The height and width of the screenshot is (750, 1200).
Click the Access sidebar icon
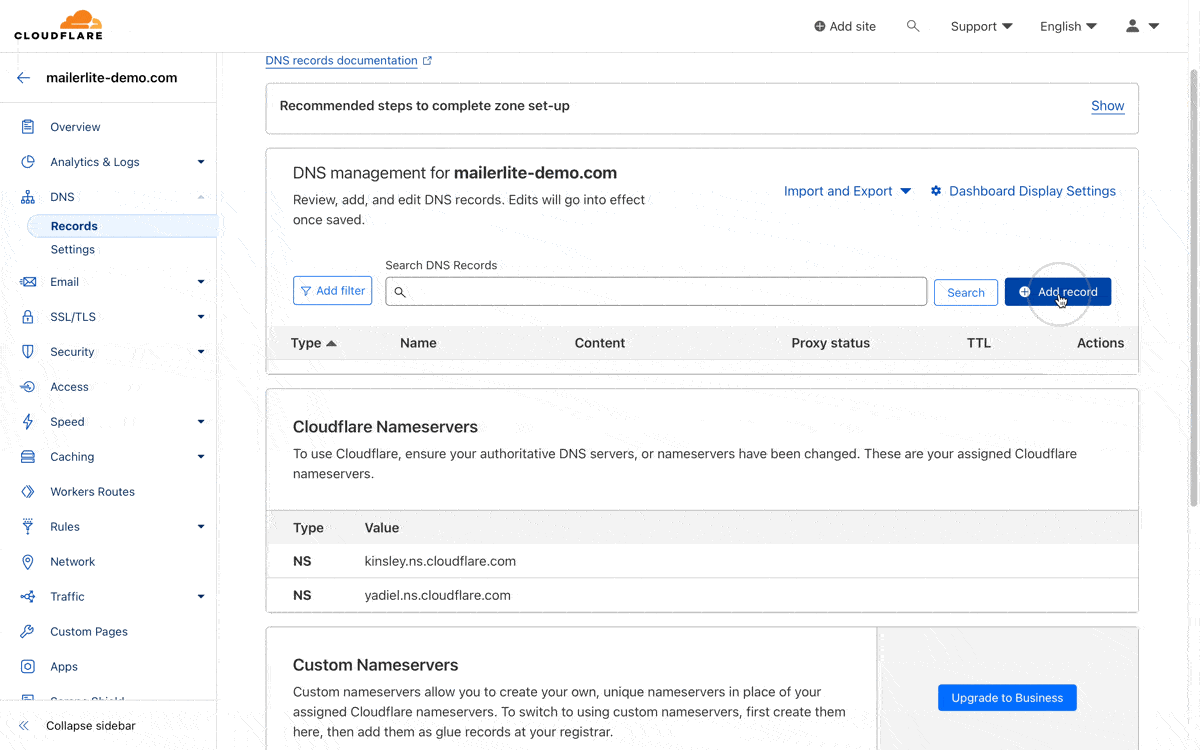pyautogui.click(x=28, y=387)
